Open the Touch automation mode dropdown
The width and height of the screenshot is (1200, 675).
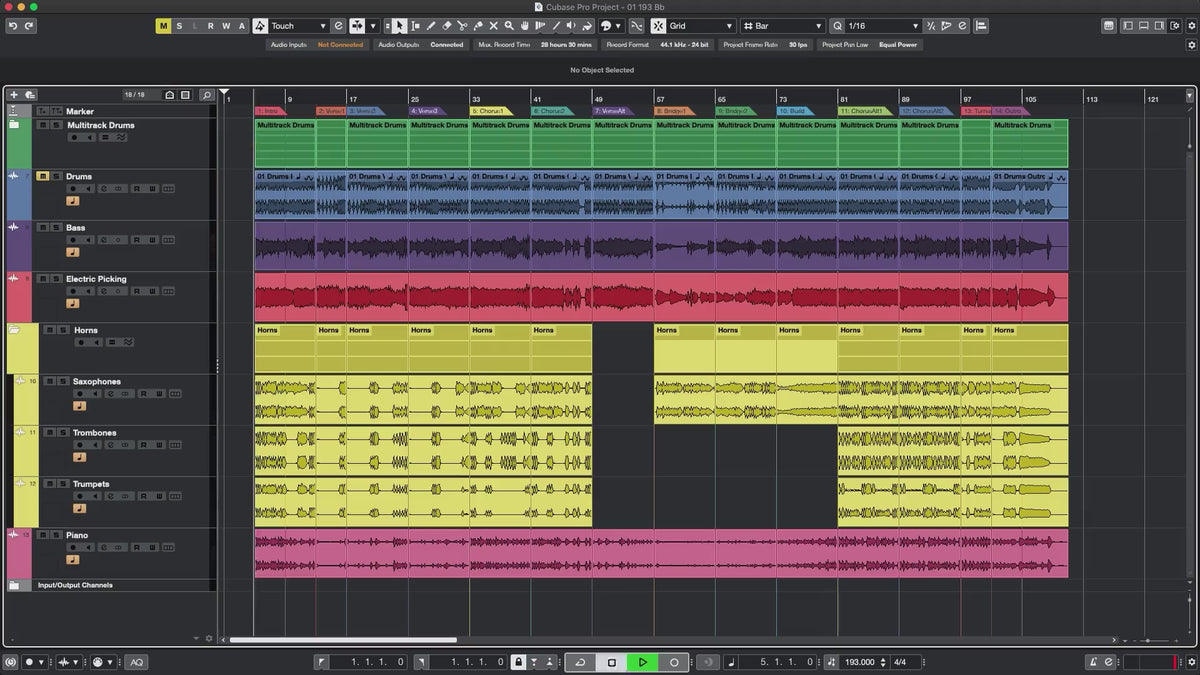click(x=298, y=26)
